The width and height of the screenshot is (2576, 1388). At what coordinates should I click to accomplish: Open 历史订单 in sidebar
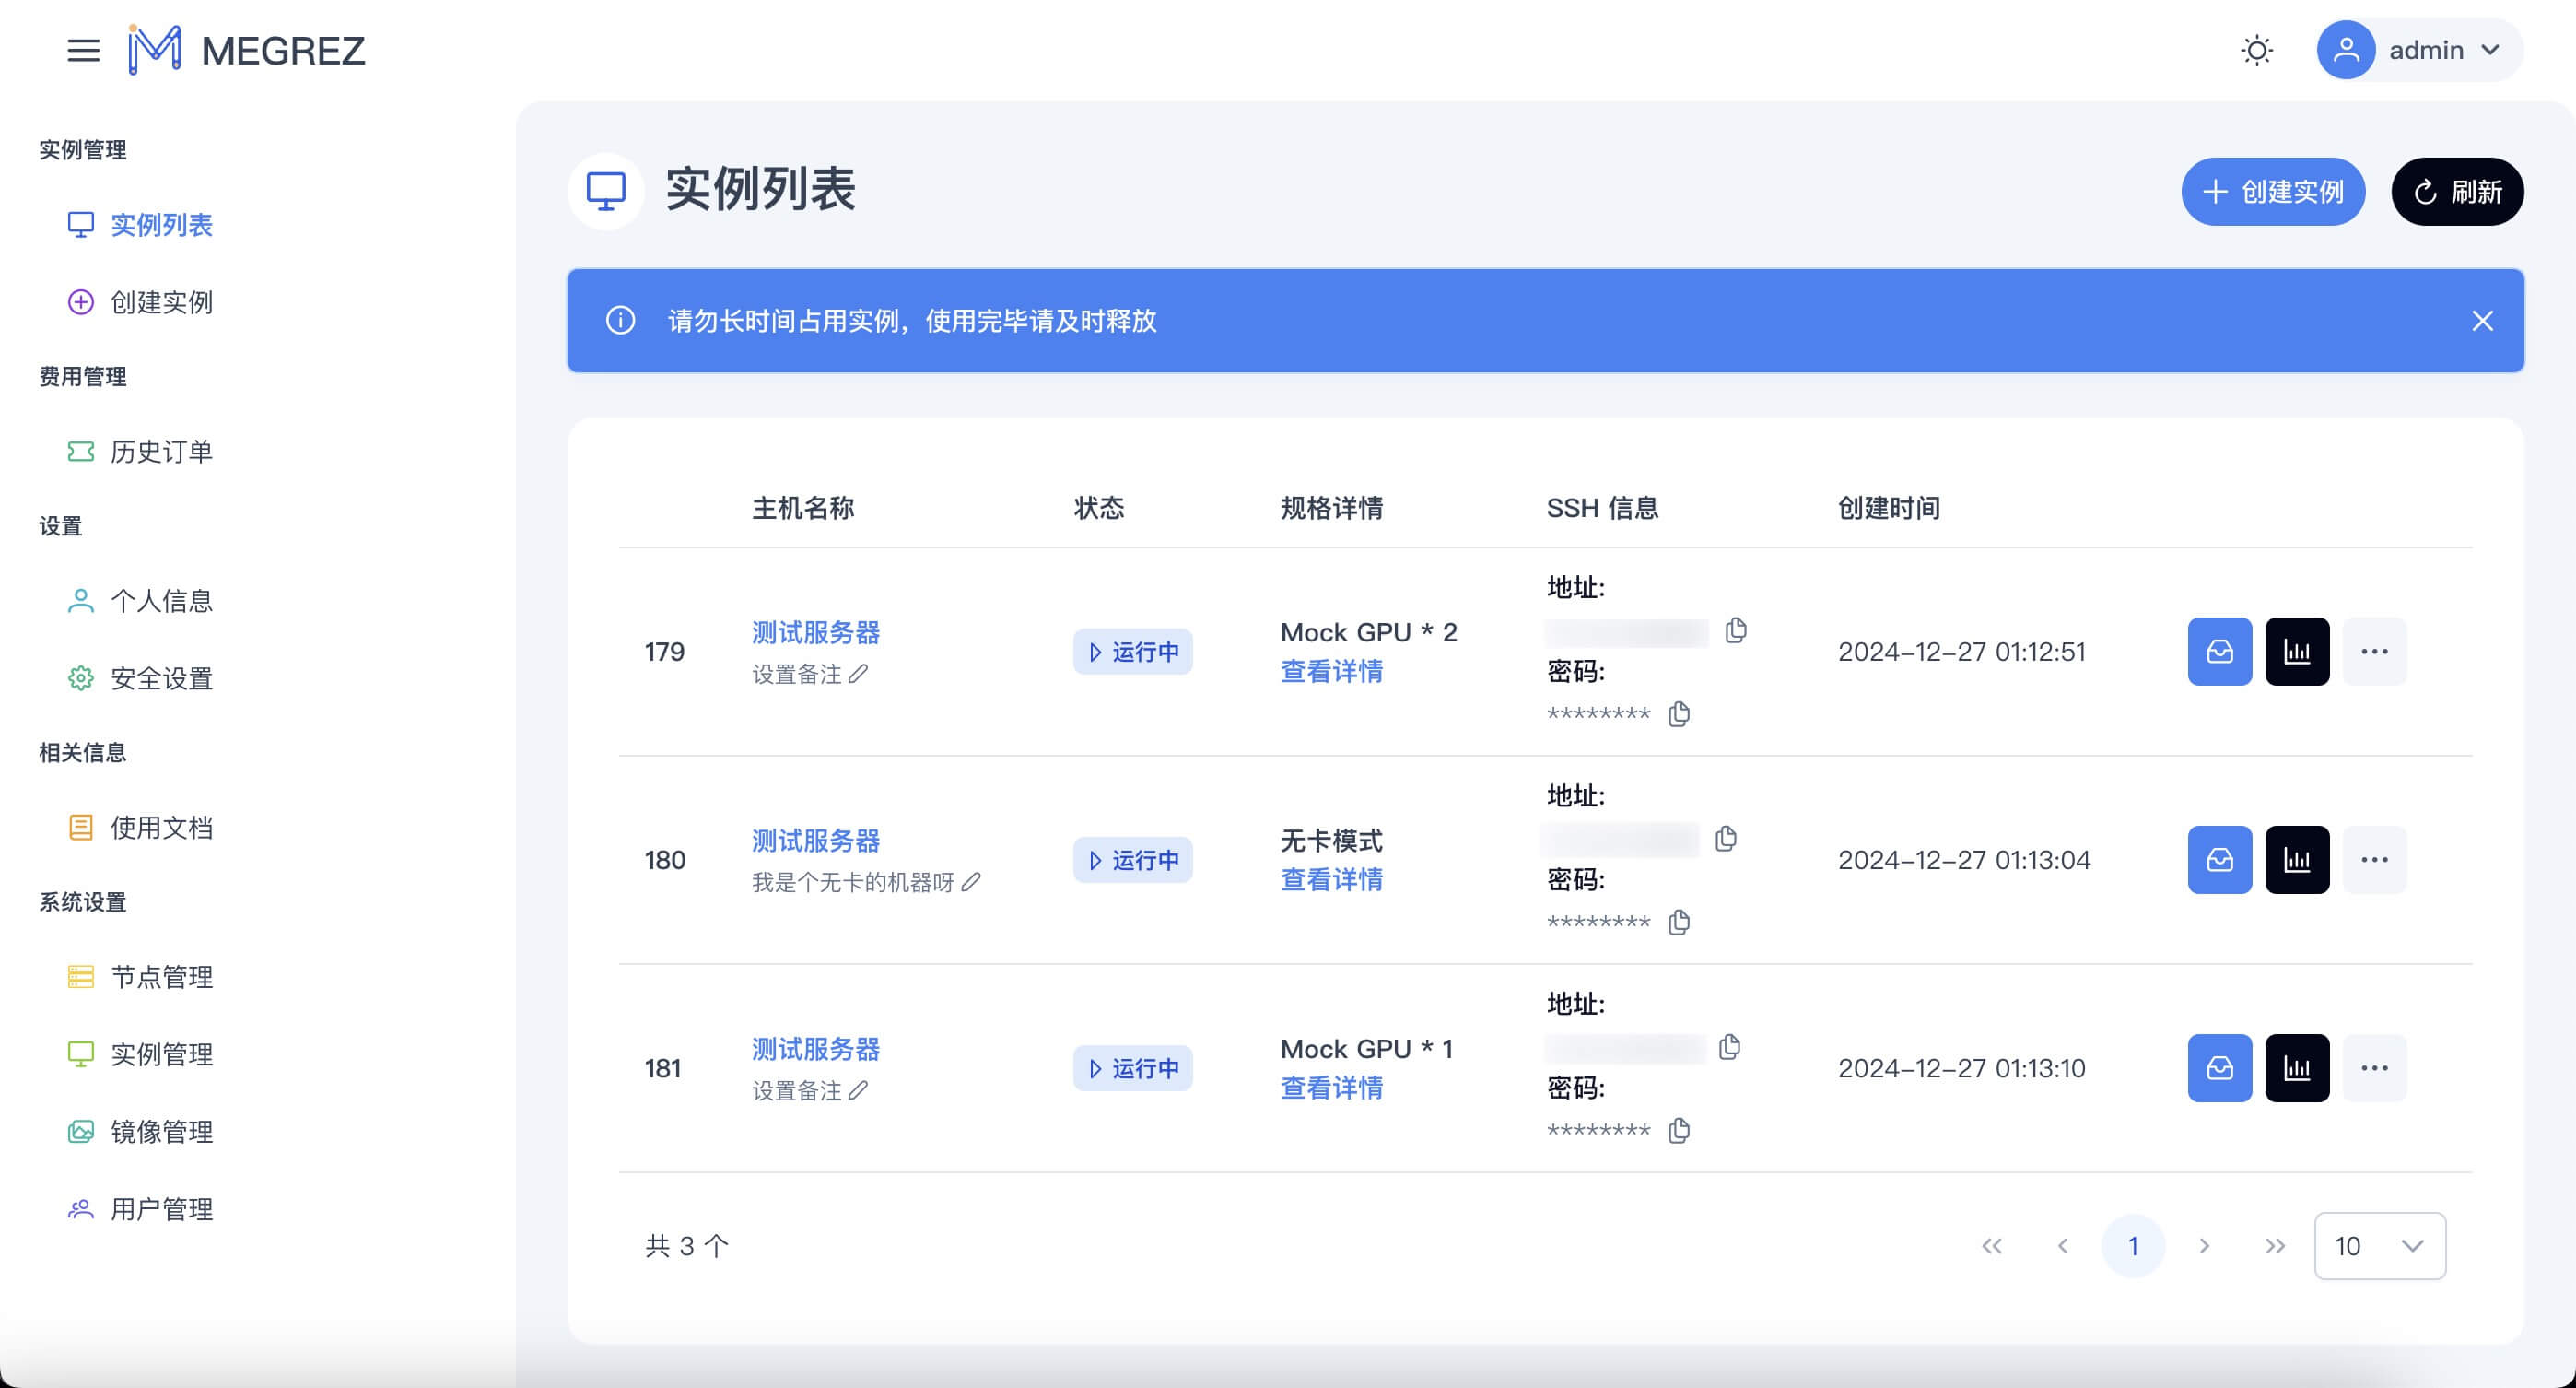160,452
